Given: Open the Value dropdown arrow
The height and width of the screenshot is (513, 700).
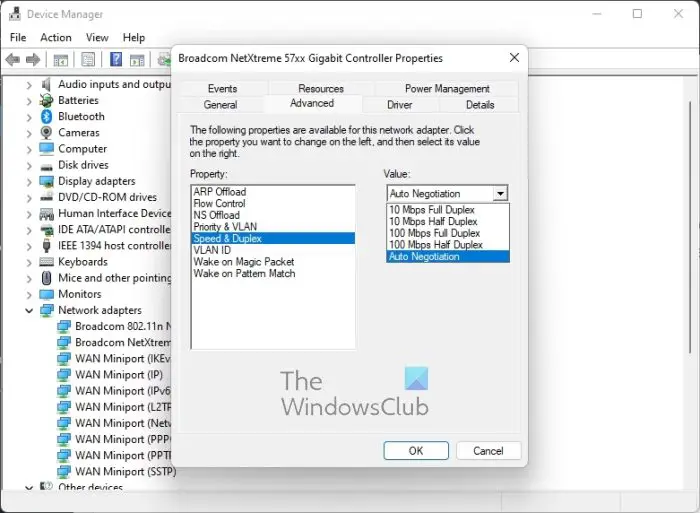Looking at the screenshot, I should (x=500, y=193).
